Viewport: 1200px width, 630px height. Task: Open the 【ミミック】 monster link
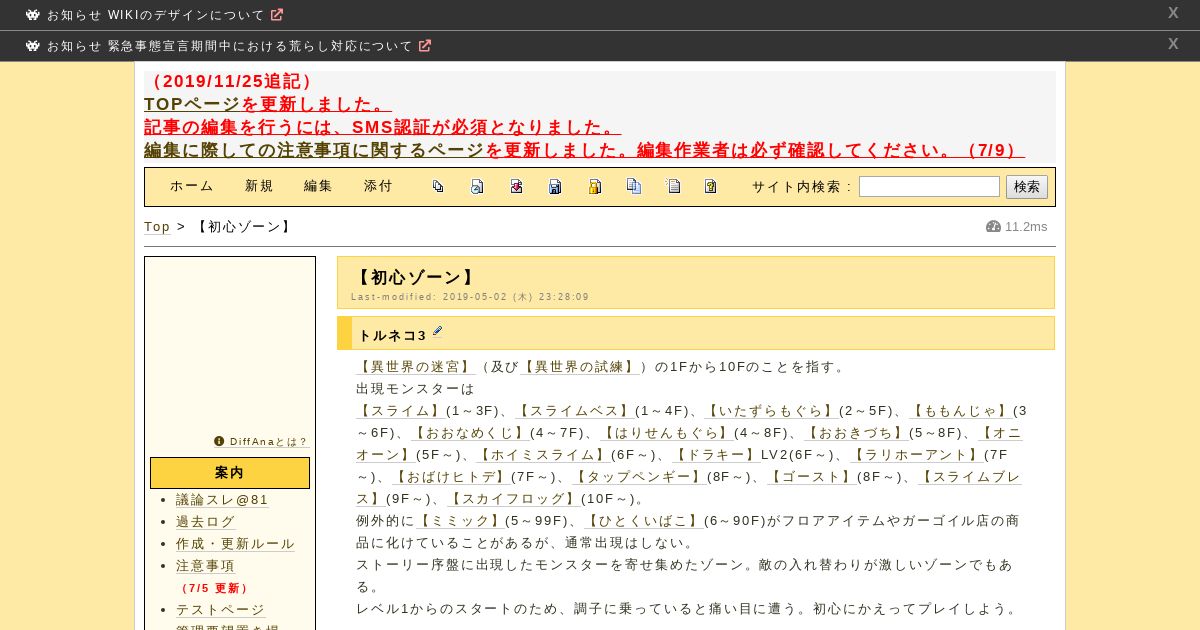click(x=460, y=521)
